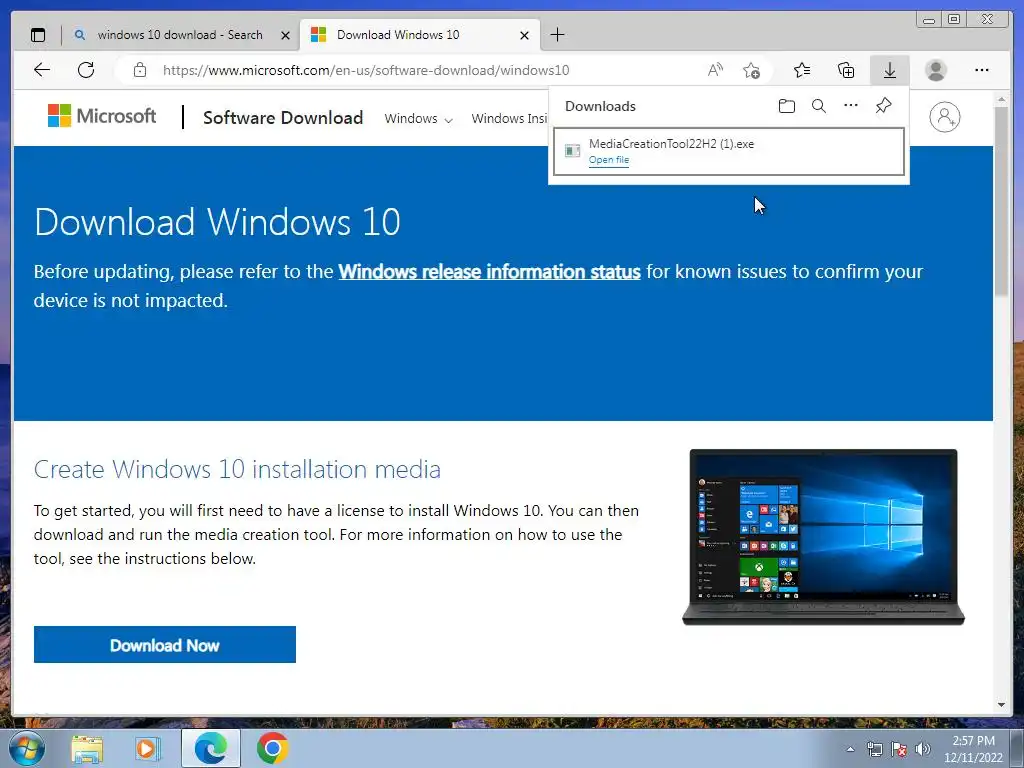The image size is (1024, 768).
Task: Add this page to favorites star icon
Action: 751,70
